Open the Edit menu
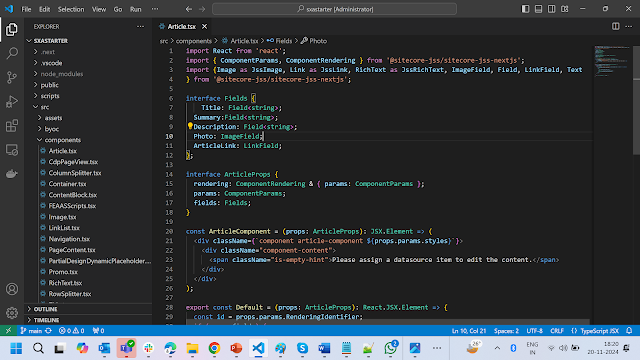 click(x=44, y=9)
